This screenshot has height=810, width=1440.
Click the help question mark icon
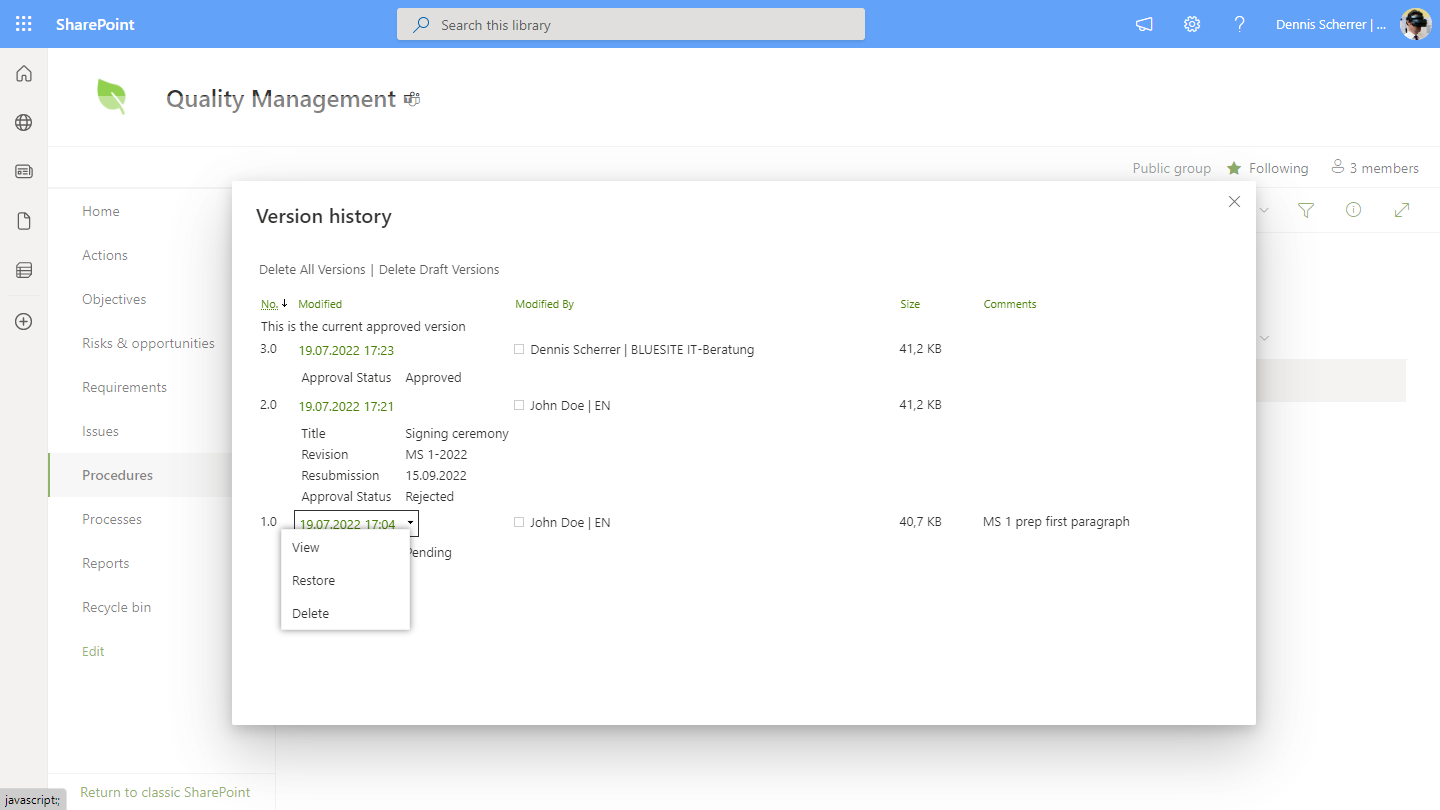[1240, 24]
